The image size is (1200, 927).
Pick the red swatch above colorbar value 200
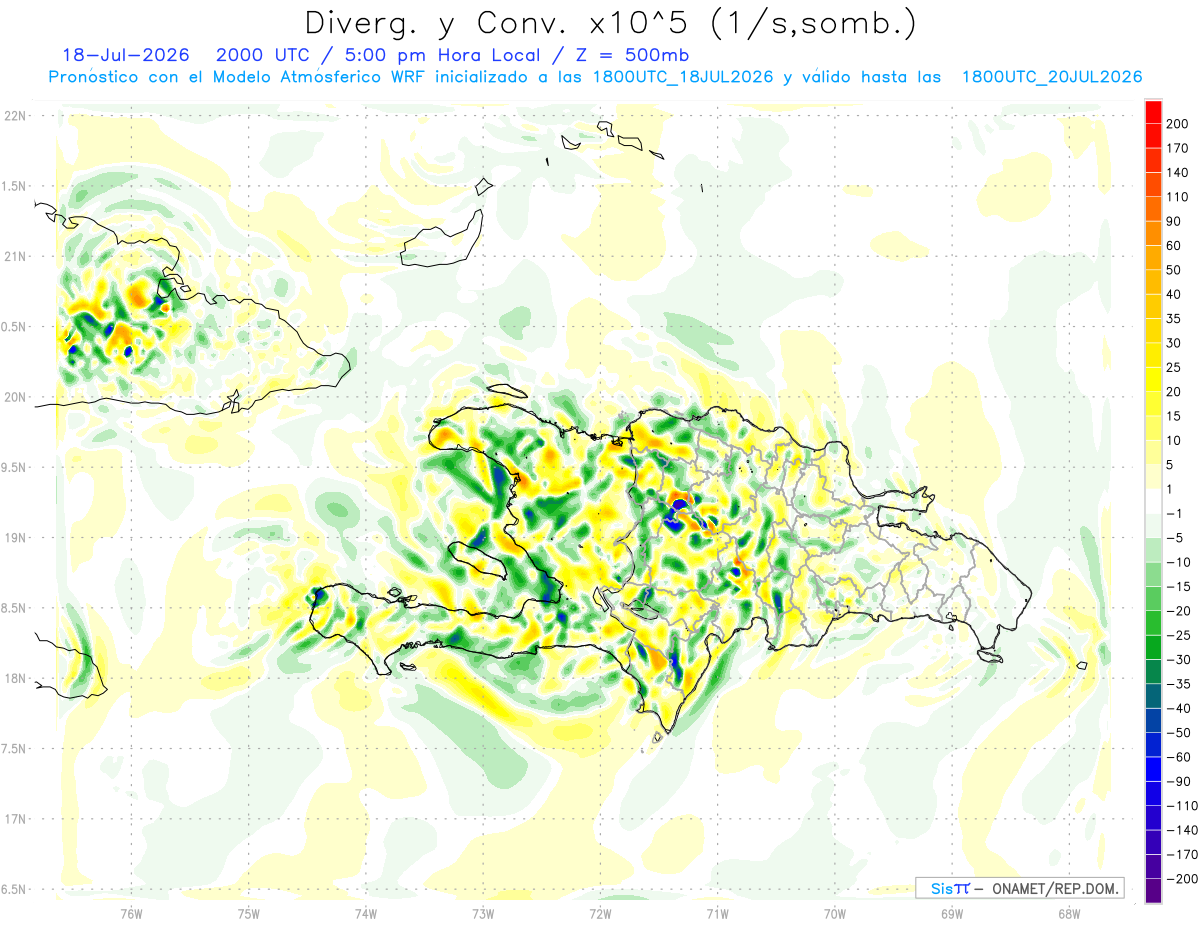[1153, 110]
